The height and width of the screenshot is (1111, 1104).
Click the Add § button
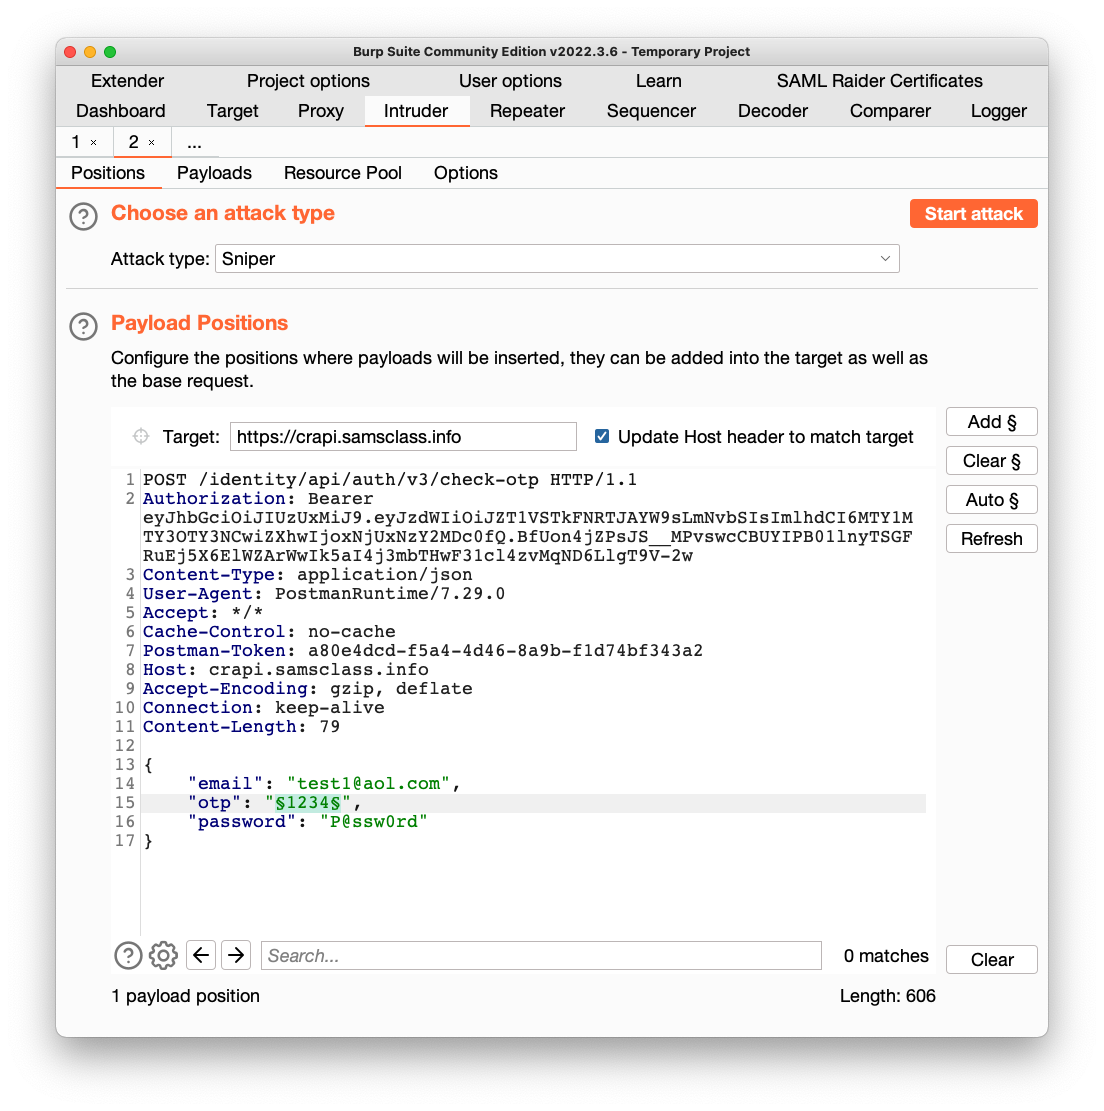(x=991, y=422)
